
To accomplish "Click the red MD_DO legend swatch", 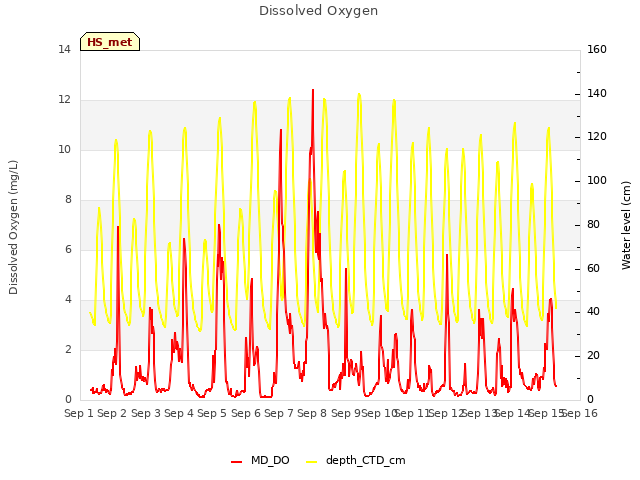I will (x=236, y=462).
